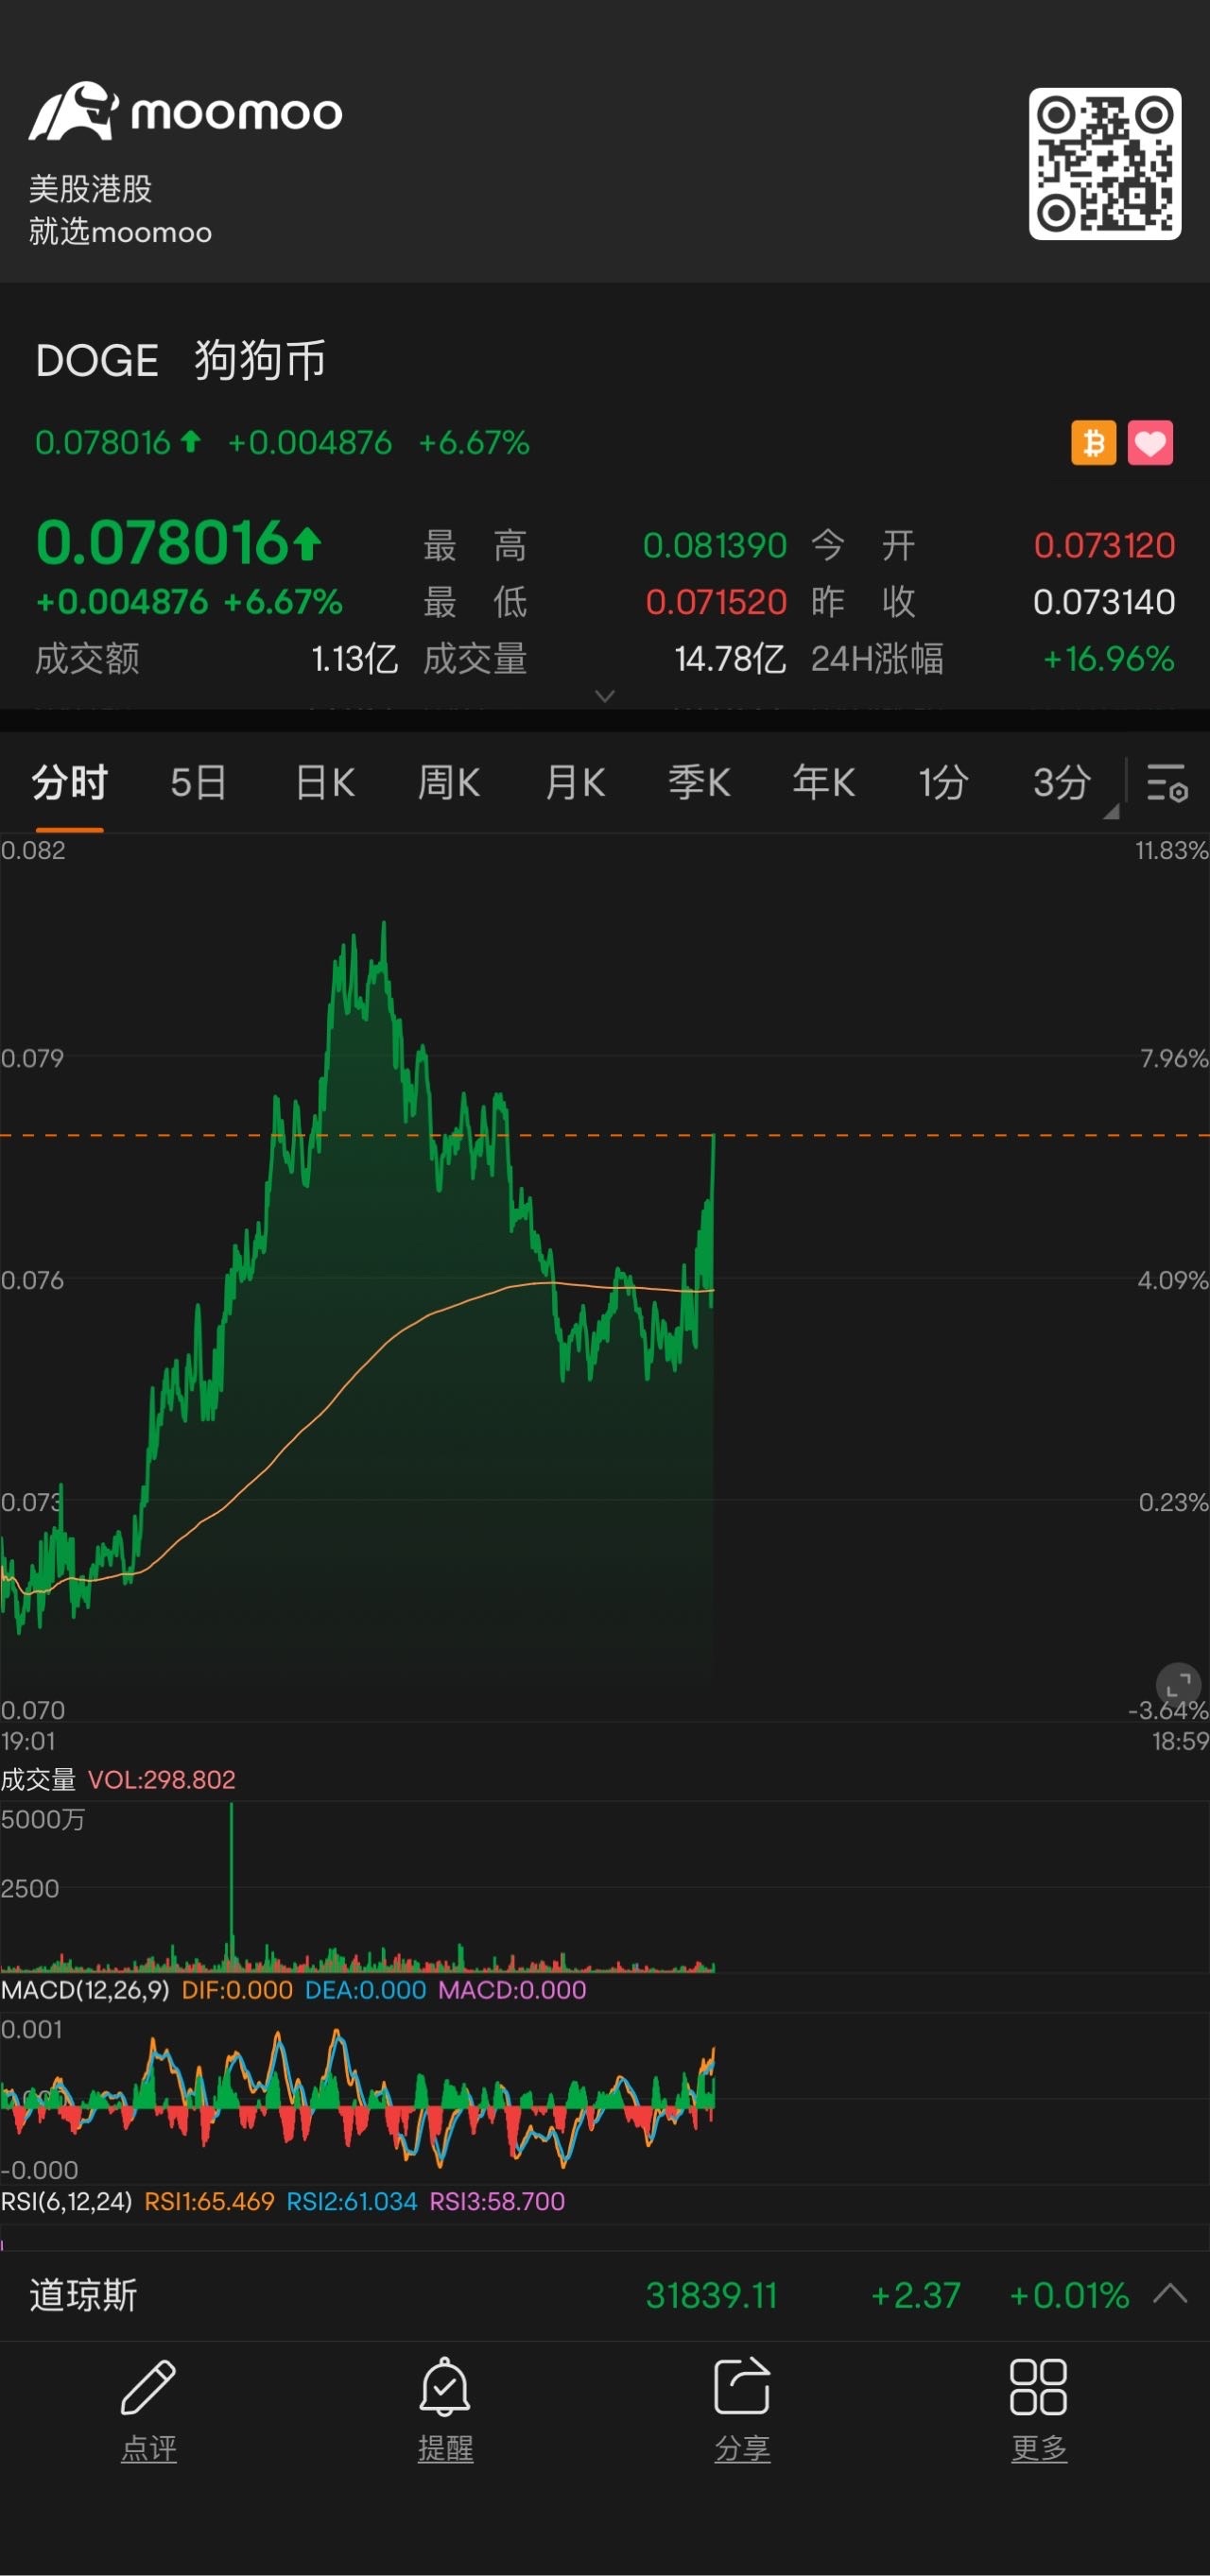Tap the RSI(6,12,24) indicator label
Image resolution: width=1210 pixels, height=2576 pixels.
click(66, 2201)
